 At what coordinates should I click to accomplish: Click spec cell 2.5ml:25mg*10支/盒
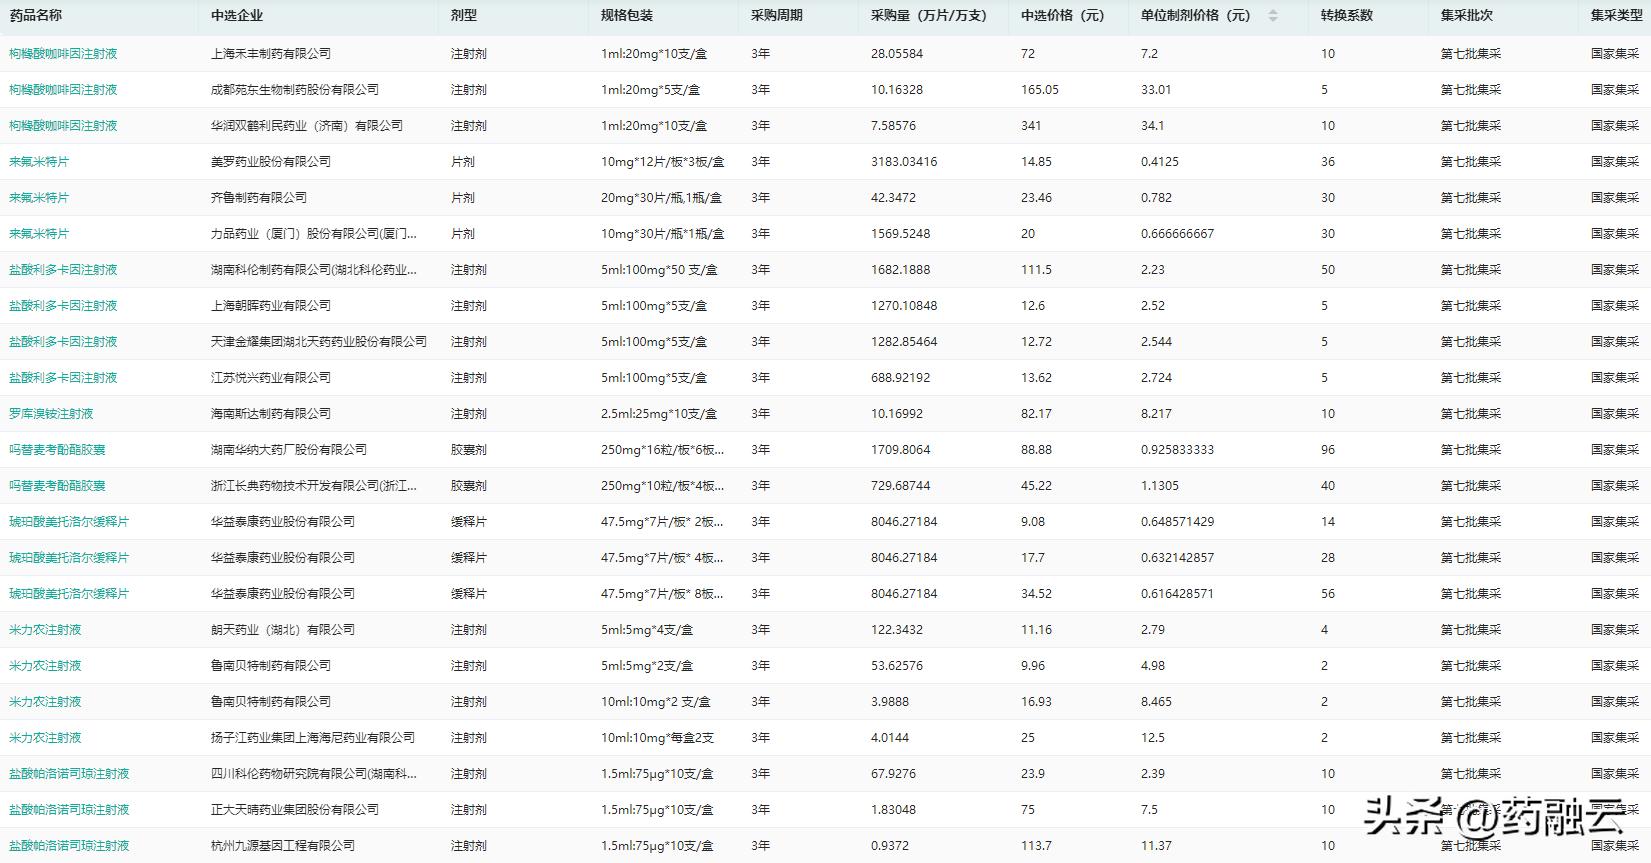point(659,414)
